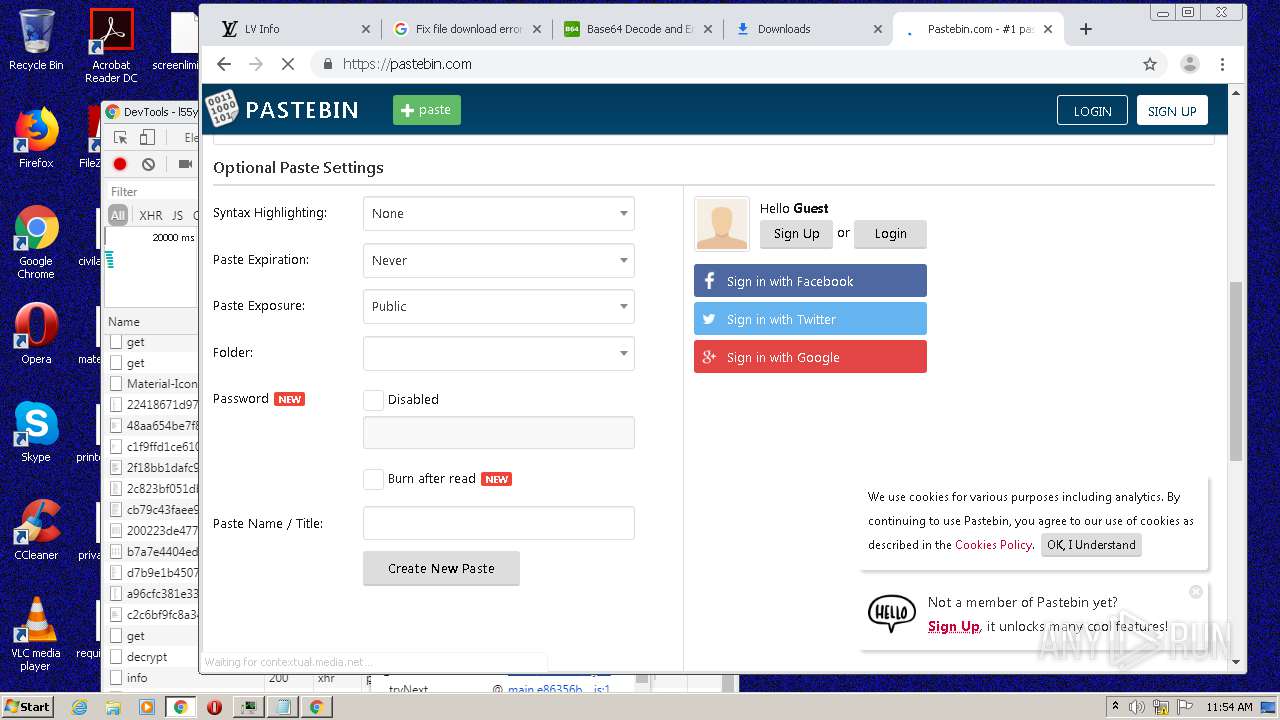This screenshot has height=720, width=1280.
Task: Sign in with Twitter
Action: [810, 319]
